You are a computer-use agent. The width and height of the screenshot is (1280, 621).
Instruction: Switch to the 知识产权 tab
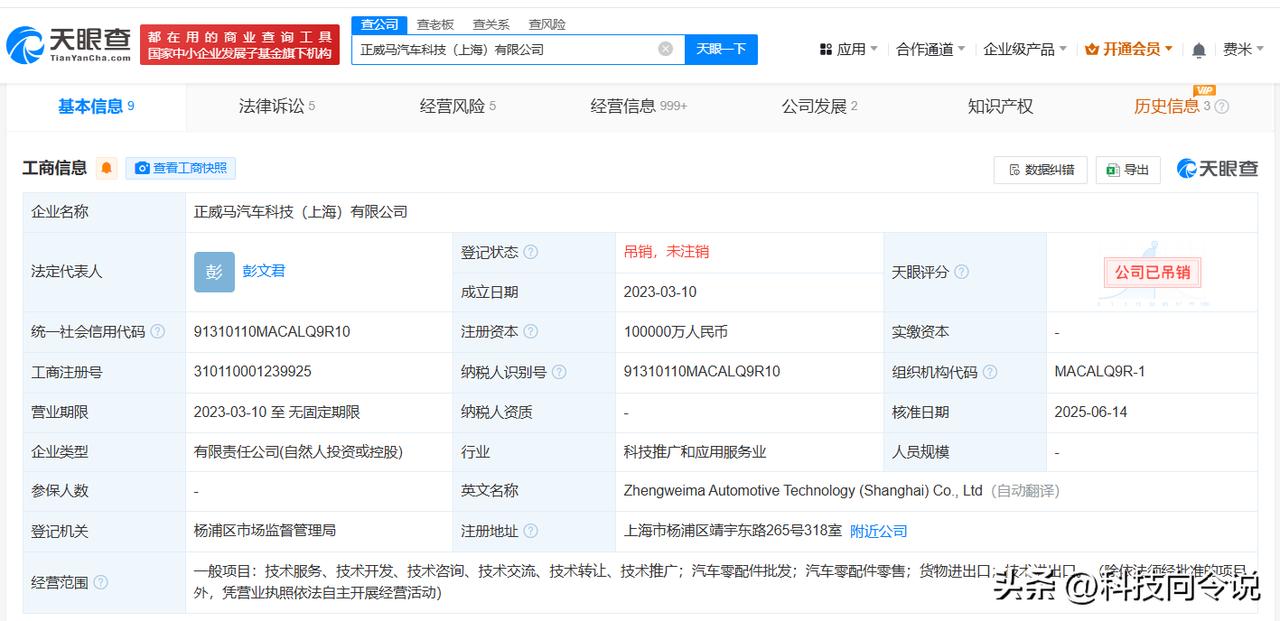click(x=1000, y=106)
